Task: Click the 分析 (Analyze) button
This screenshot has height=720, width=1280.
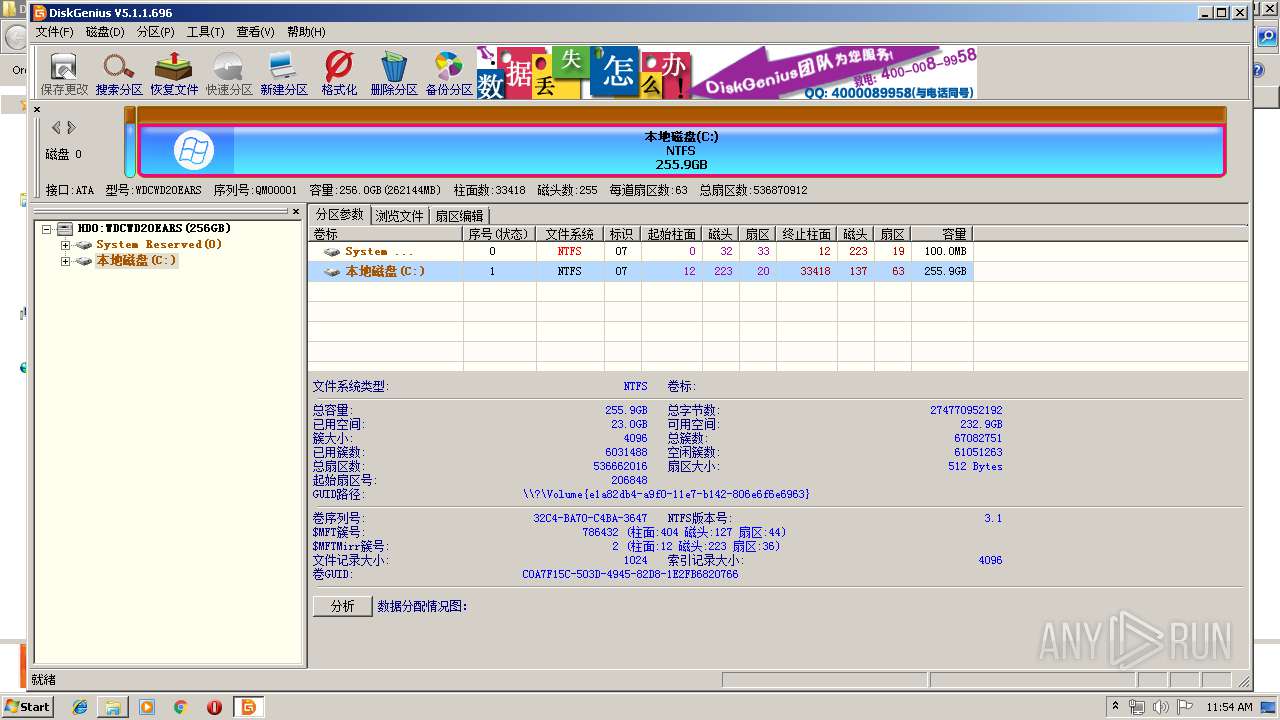Action: pos(342,606)
